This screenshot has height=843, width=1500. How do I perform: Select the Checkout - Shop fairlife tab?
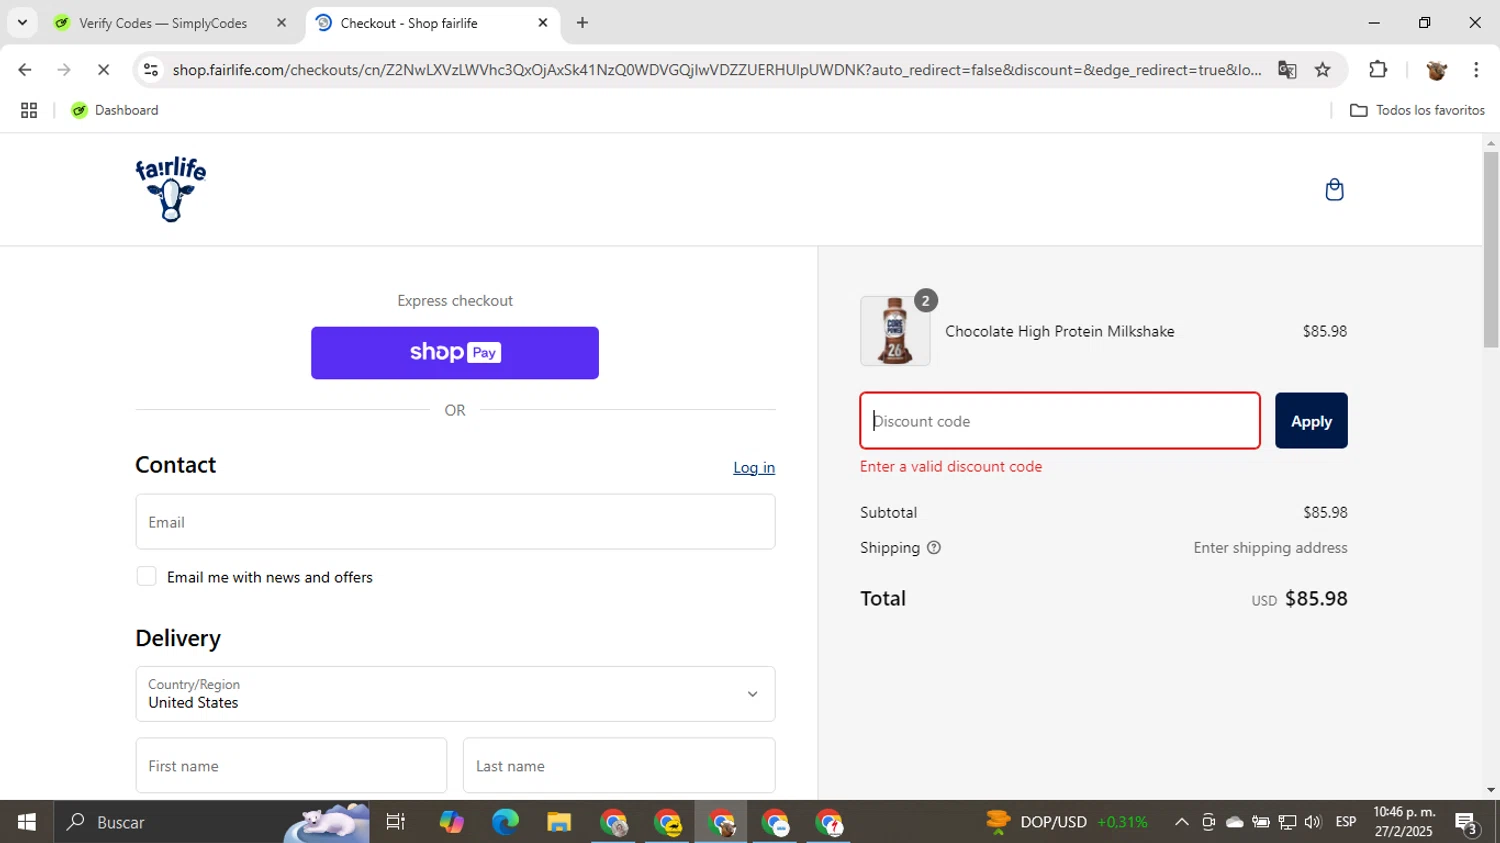430,22
